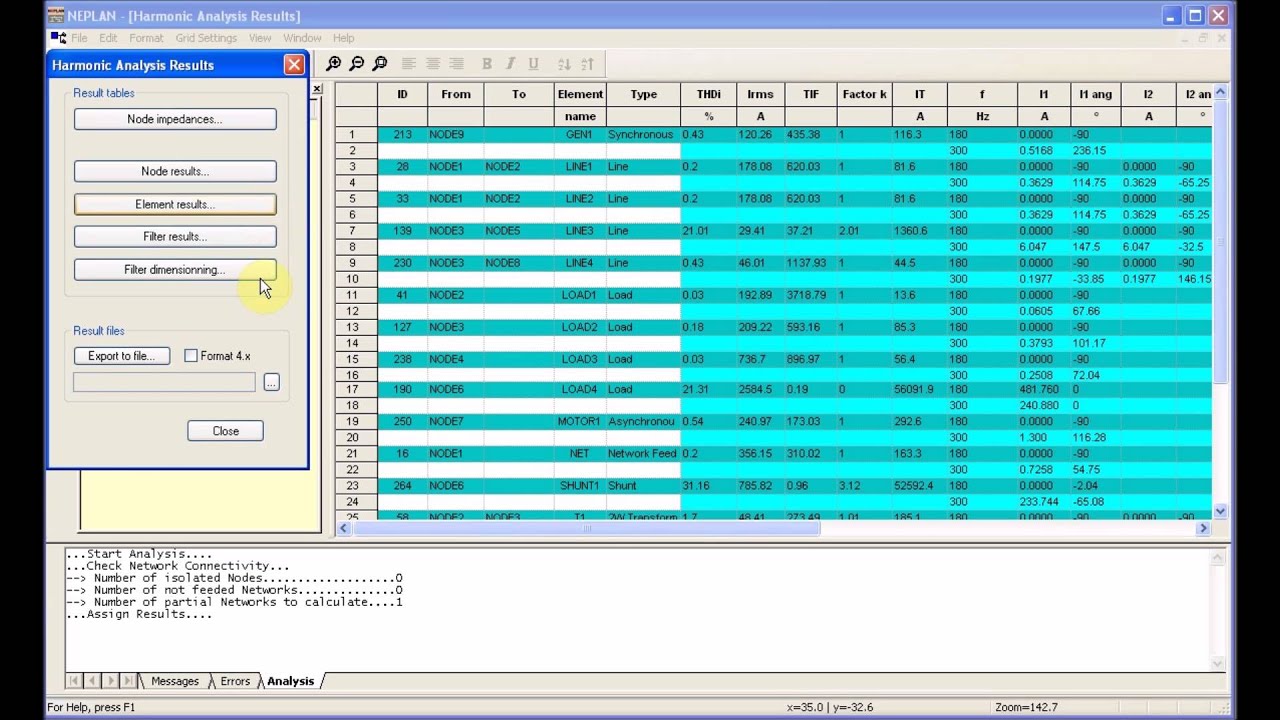Click the table scroll up arrow

click(1220, 92)
